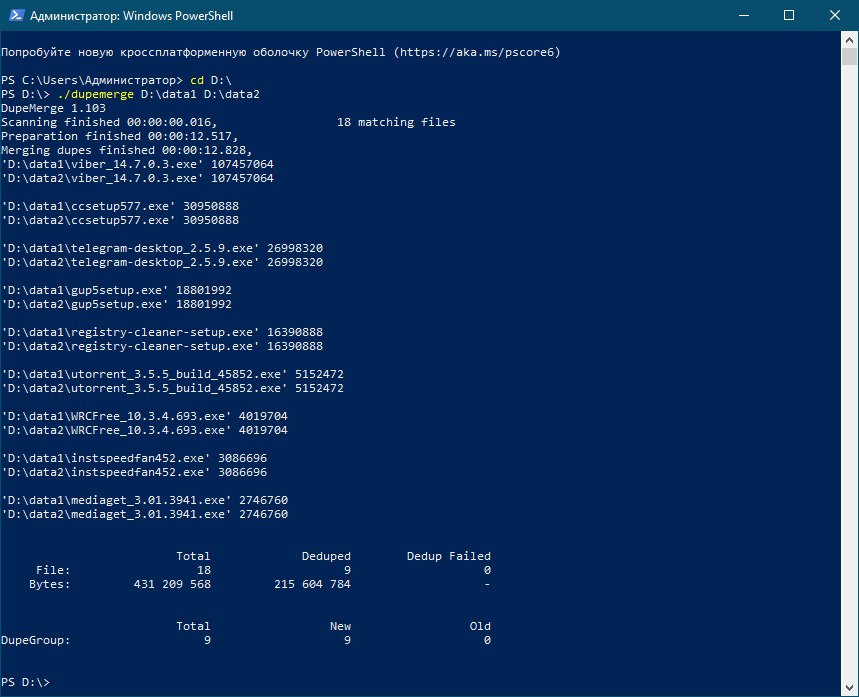Click the D:\data1\utorrent_3.5.5_build_45852.exe line

[x=173, y=374]
